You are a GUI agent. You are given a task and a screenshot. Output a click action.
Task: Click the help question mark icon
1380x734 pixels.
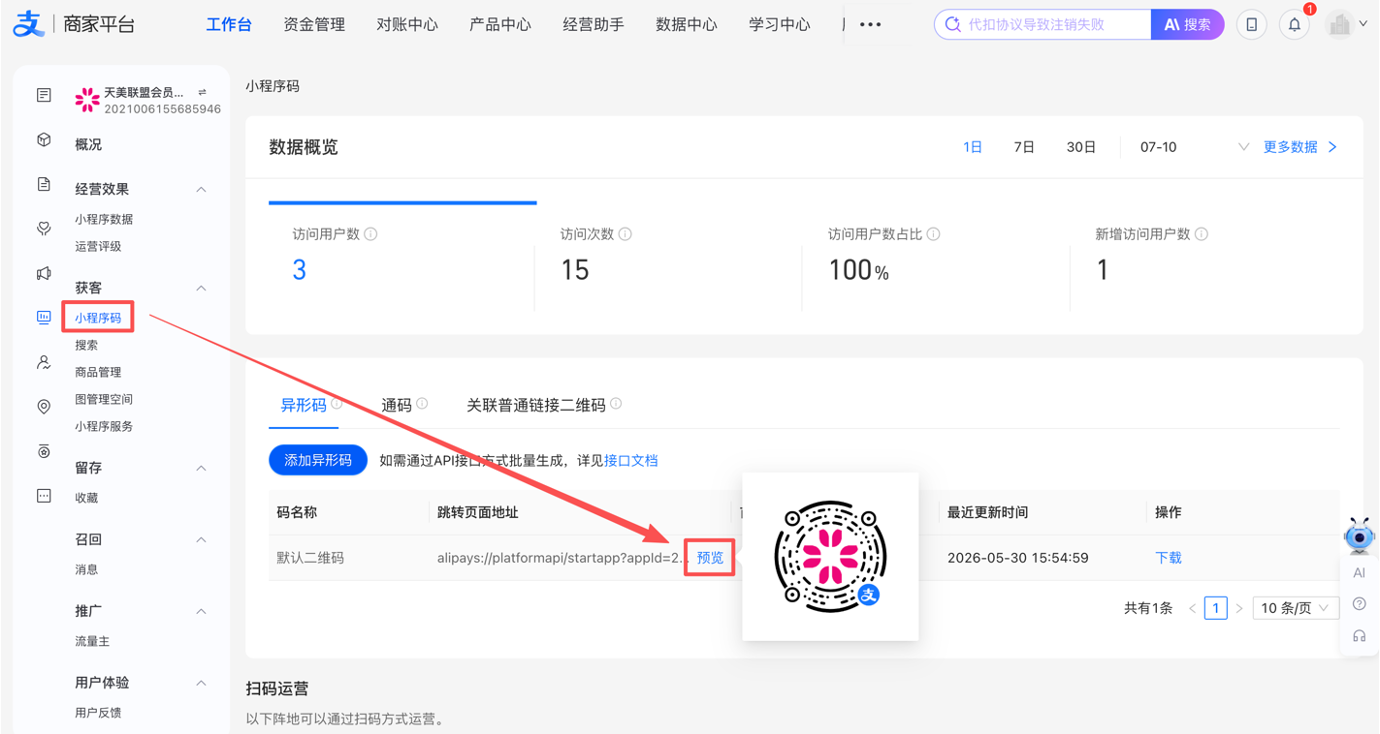1359,604
